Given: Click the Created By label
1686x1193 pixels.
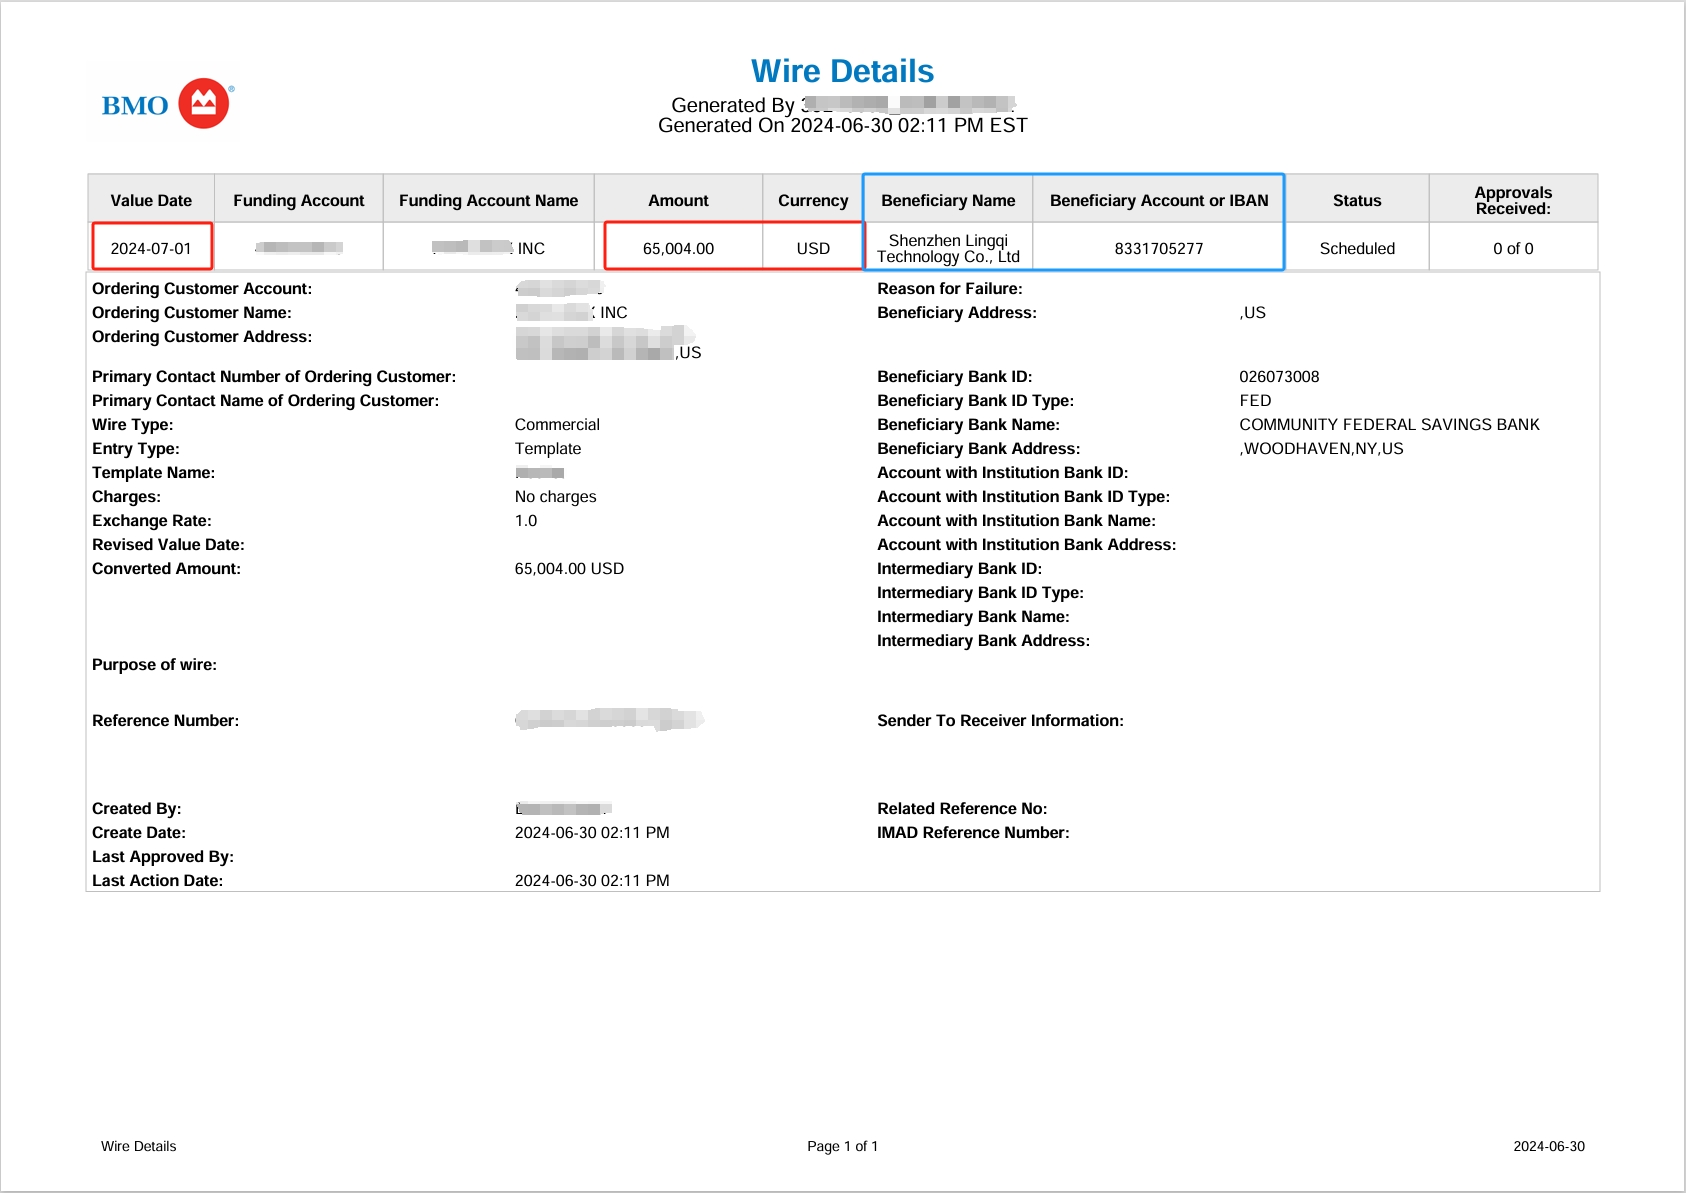Looking at the screenshot, I should click(x=136, y=808).
